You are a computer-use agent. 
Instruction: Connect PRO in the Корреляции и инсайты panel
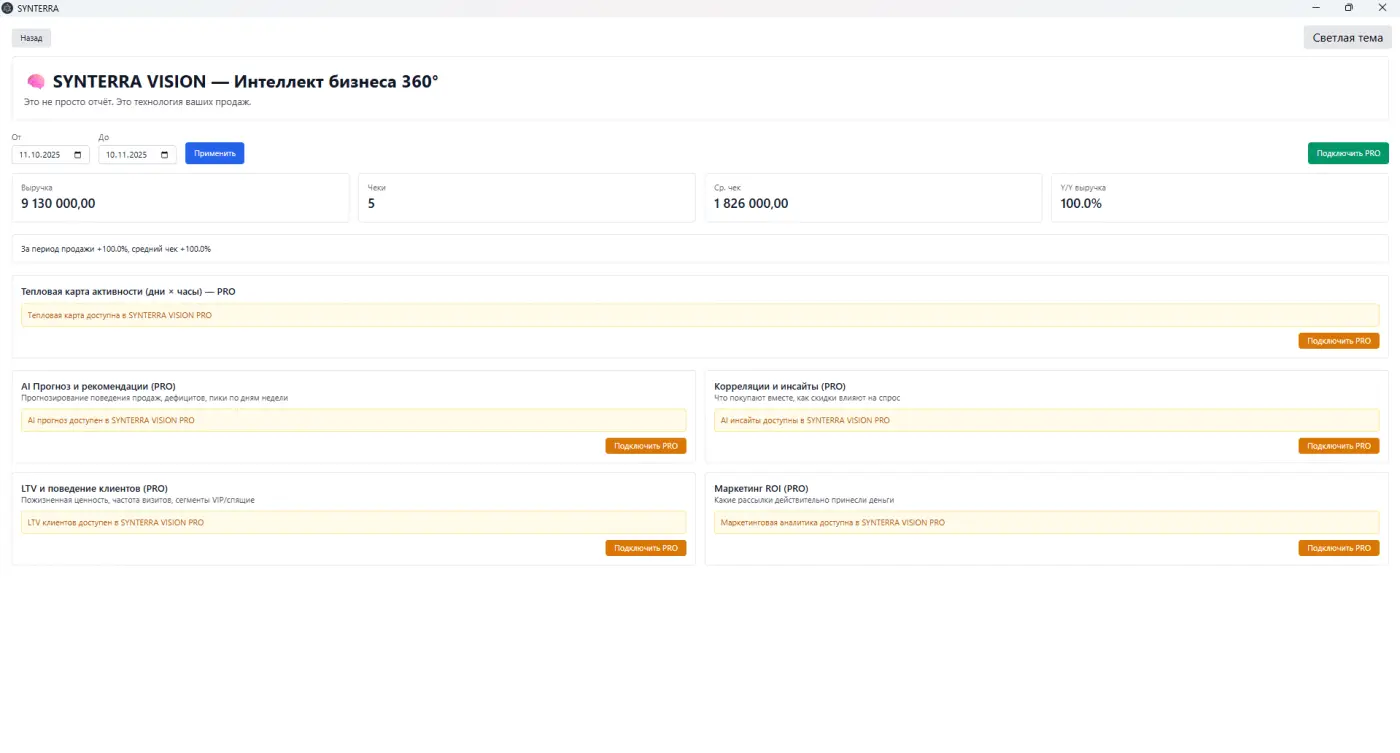click(1338, 446)
